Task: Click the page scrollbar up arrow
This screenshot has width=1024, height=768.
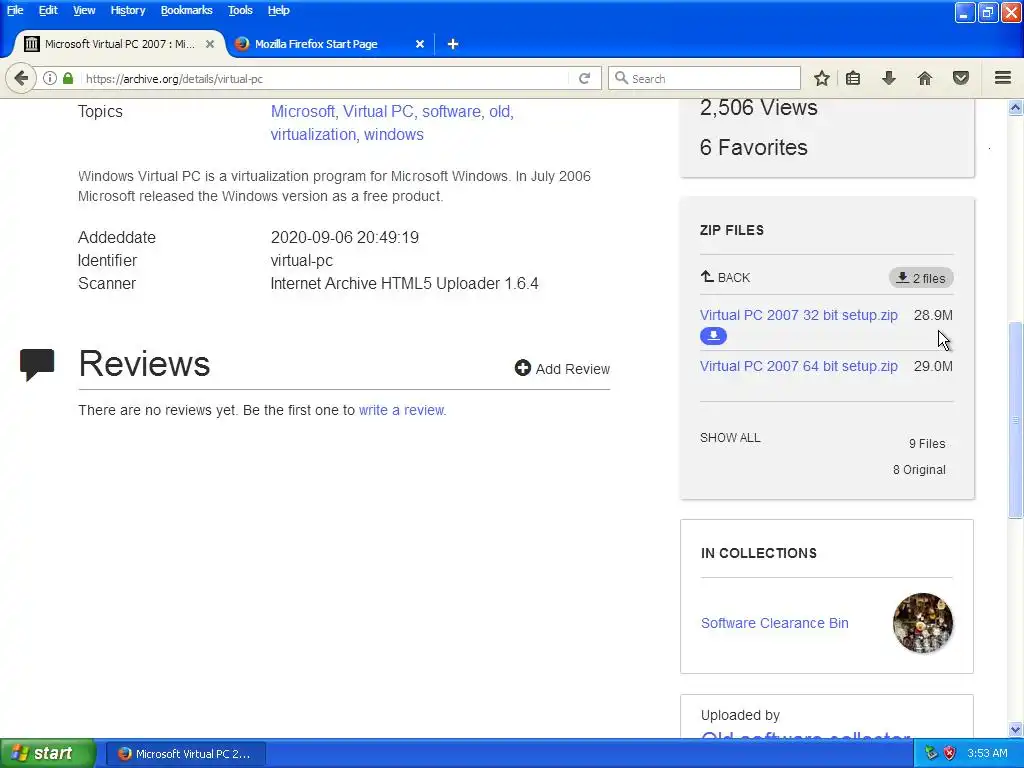Action: pyautogui.click(x=1015, y=108)
